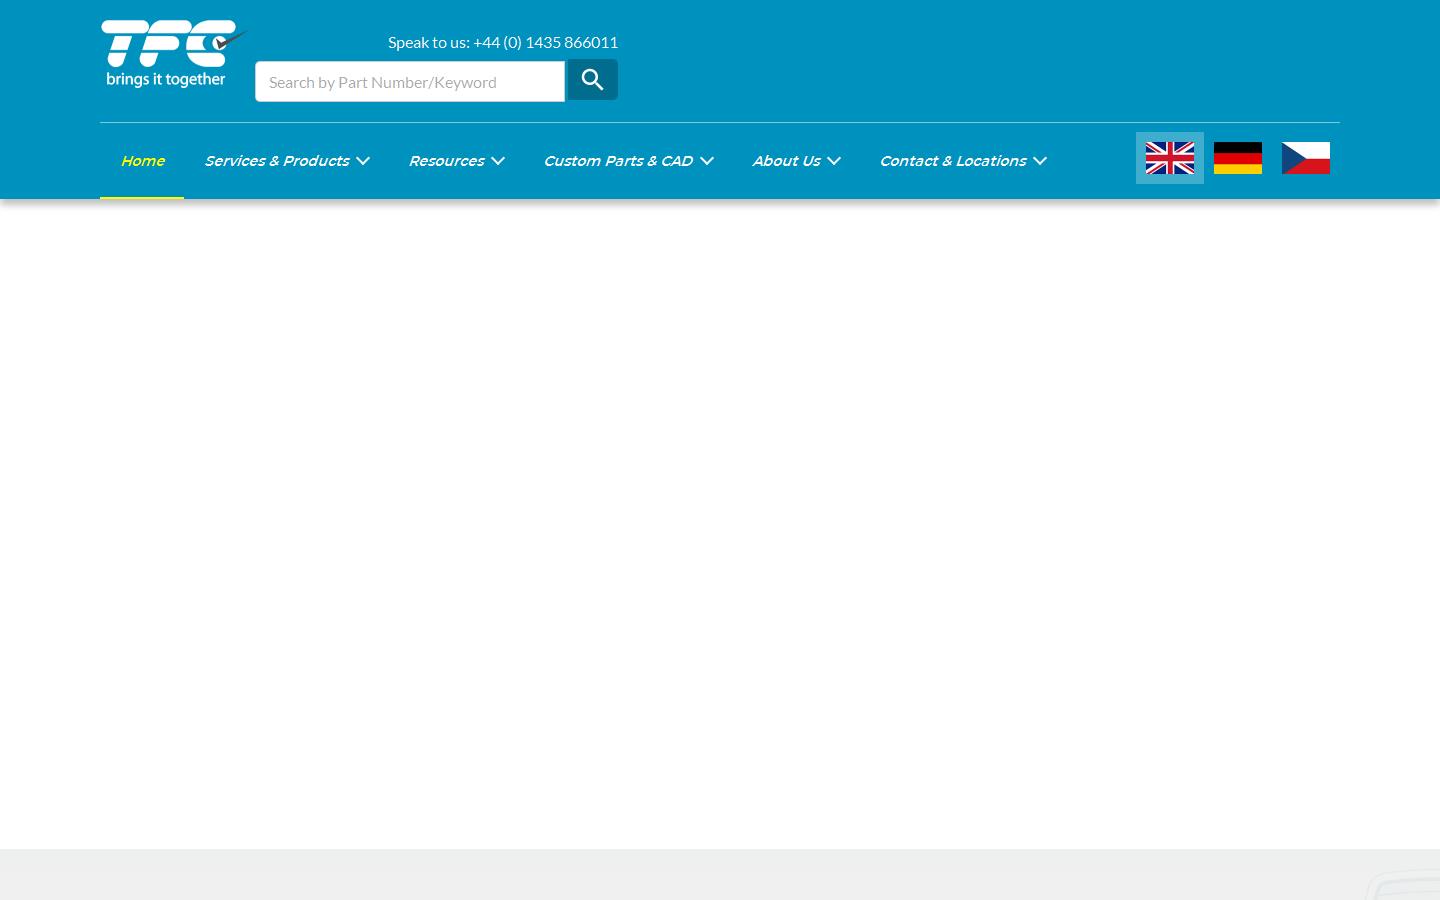Viewport: 1440px width, 900px height.
Task: Expand the Contact & Locations chevron
Action: pyautogui.click(x=1040, y=161)
